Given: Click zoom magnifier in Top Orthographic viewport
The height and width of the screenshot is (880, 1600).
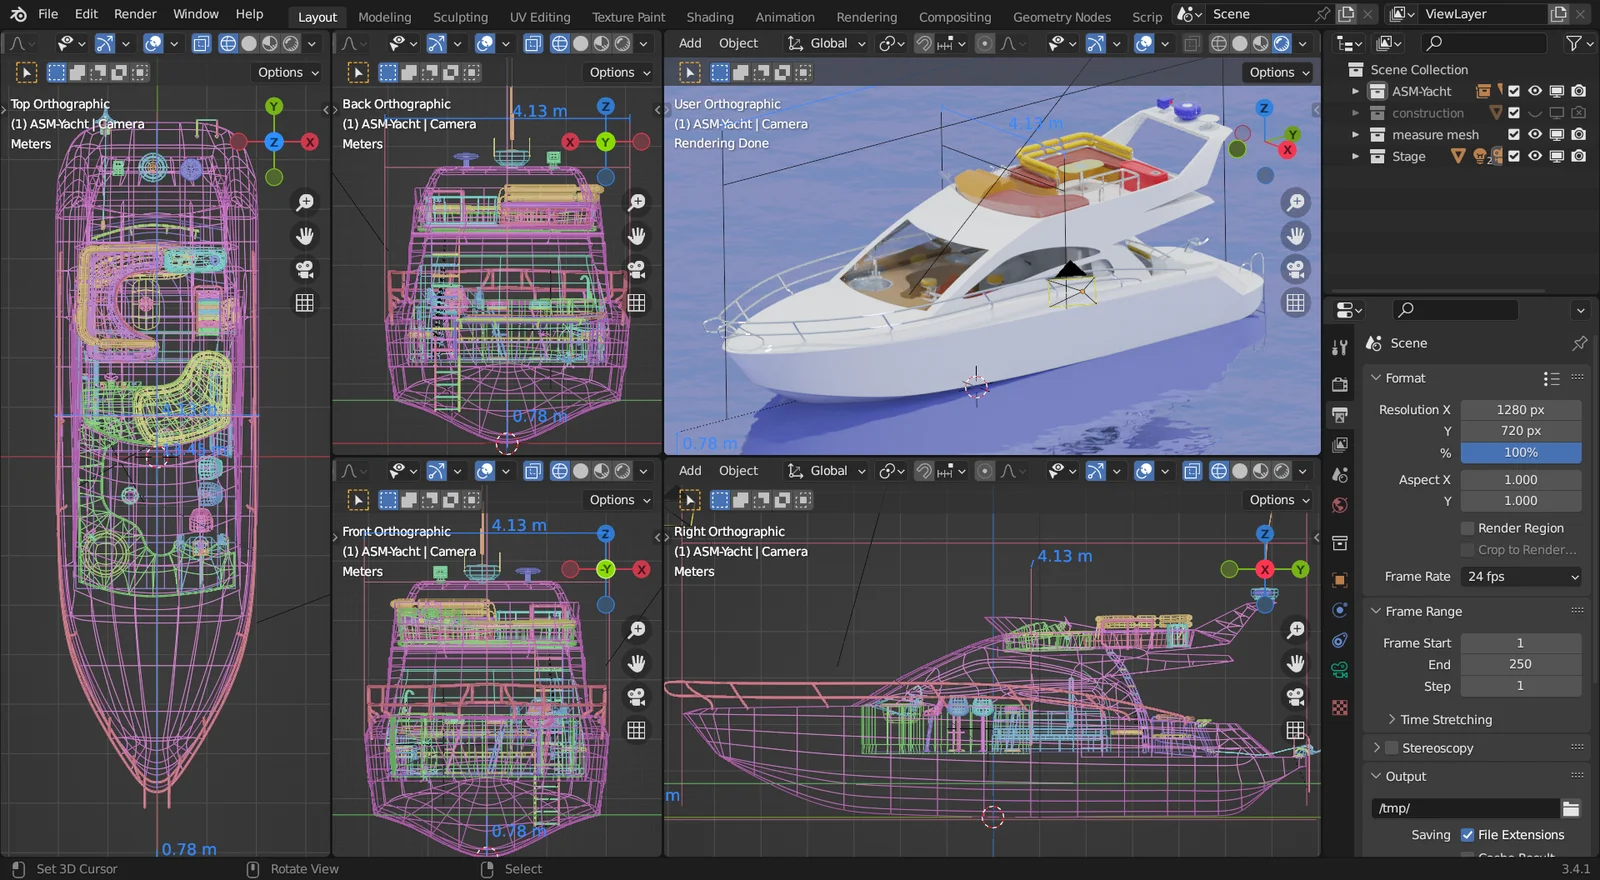Looking at the screenshot, I should (x=305, y=202).
